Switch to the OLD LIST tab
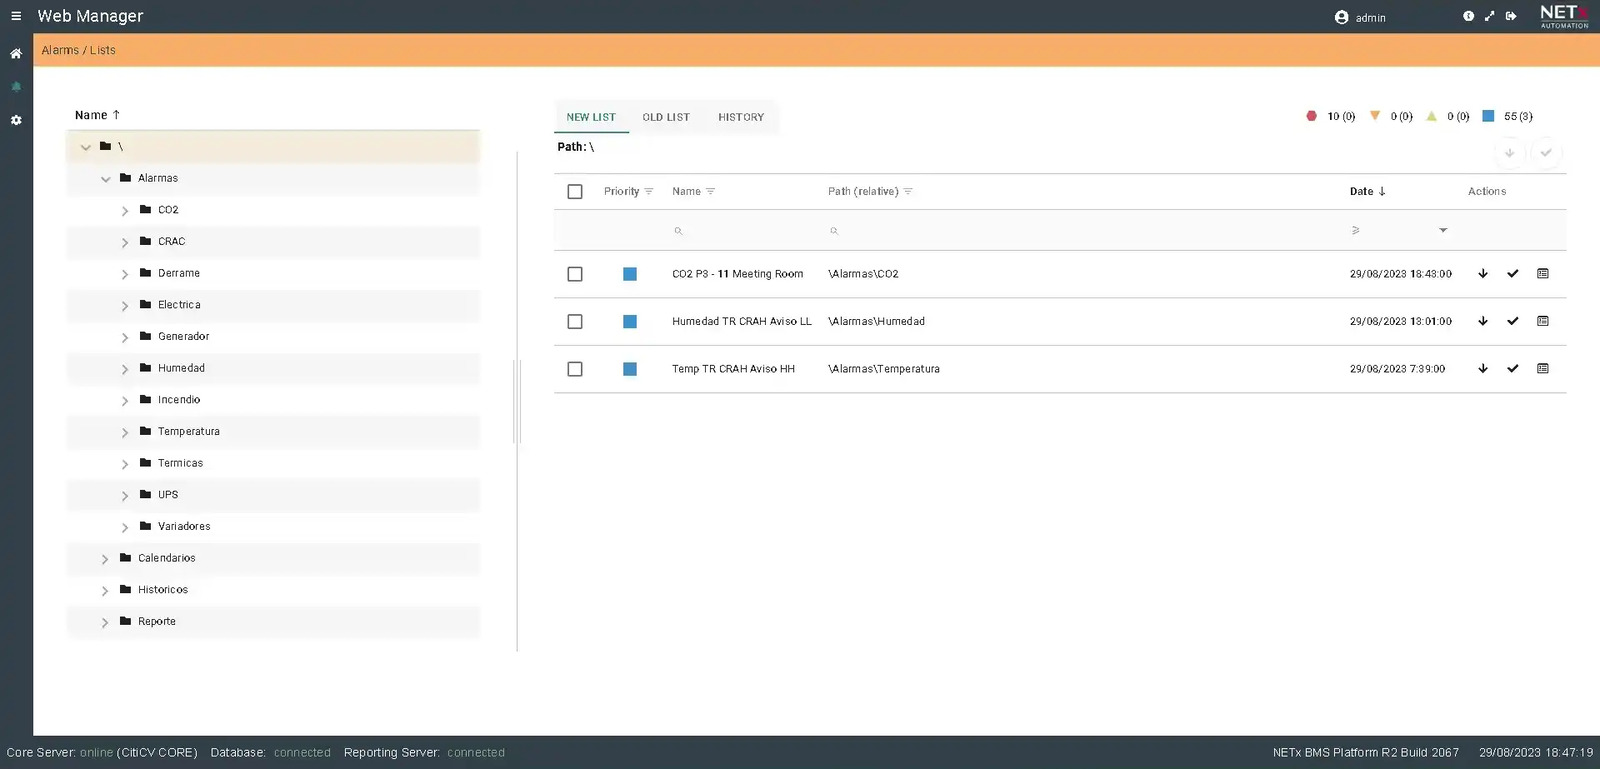The width and height of the screenshot is (1600, 769). (666, 117)
